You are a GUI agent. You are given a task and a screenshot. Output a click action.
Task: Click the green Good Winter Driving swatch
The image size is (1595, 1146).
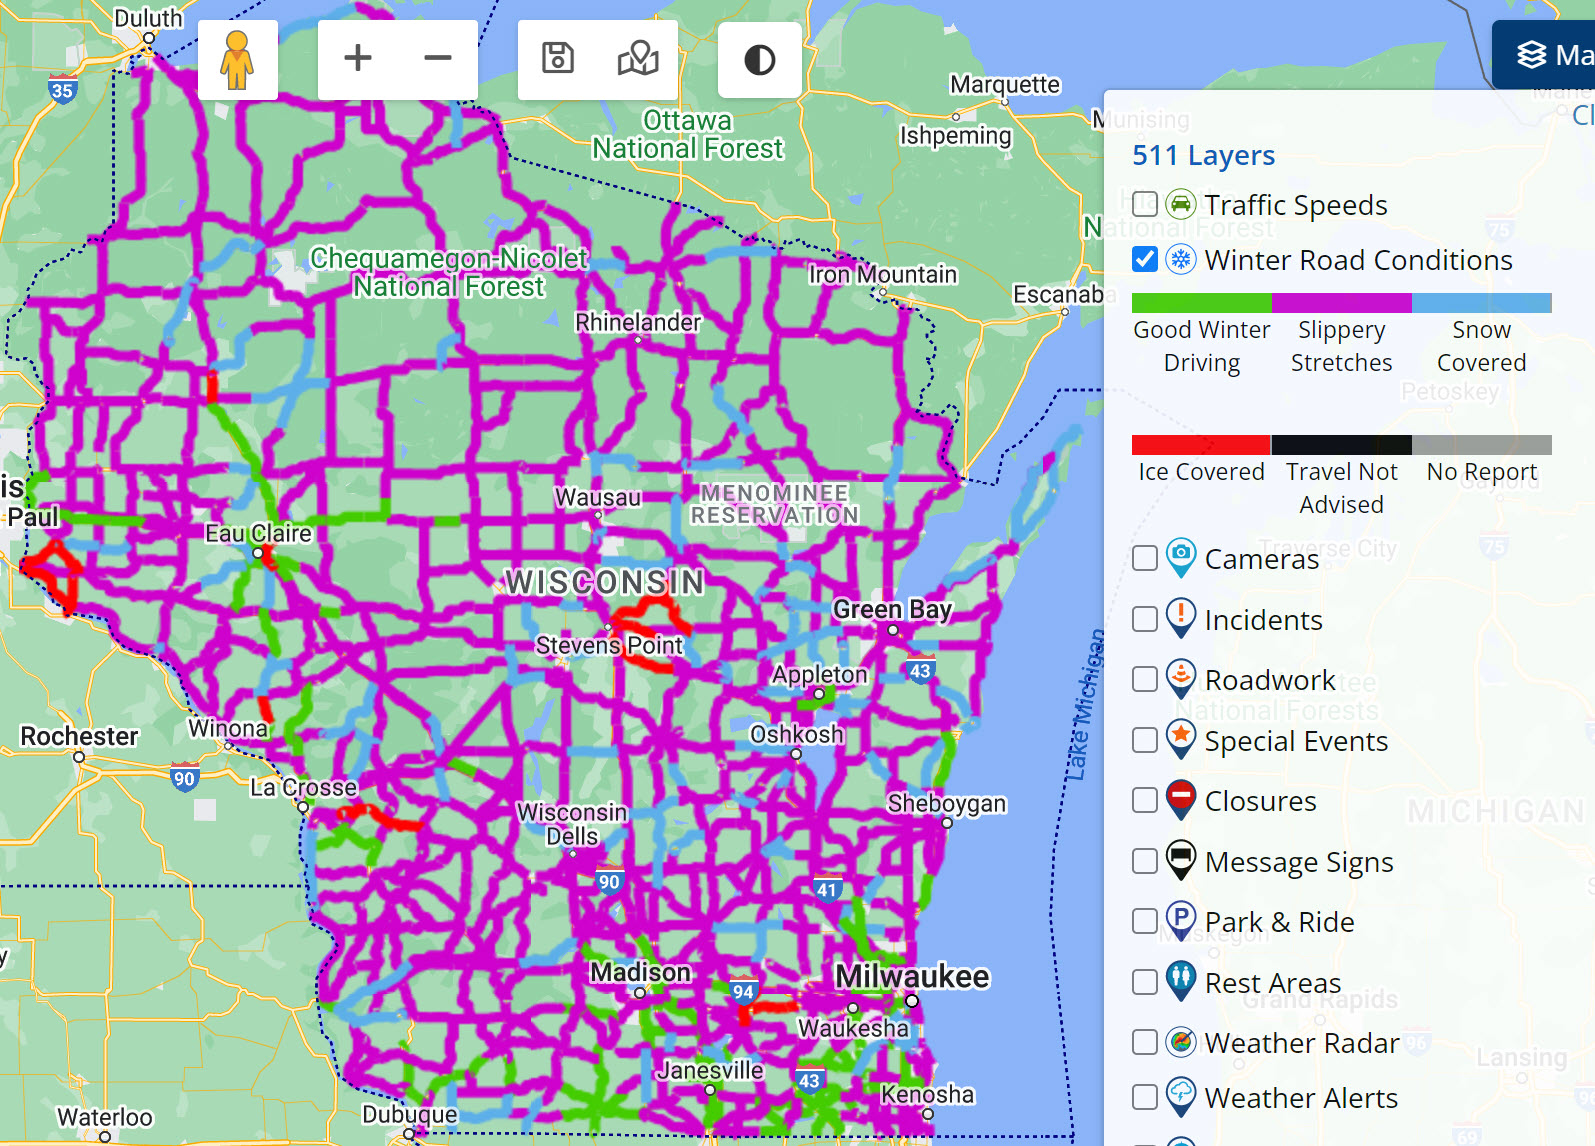pyautogui.click(x=1202, y=303)
